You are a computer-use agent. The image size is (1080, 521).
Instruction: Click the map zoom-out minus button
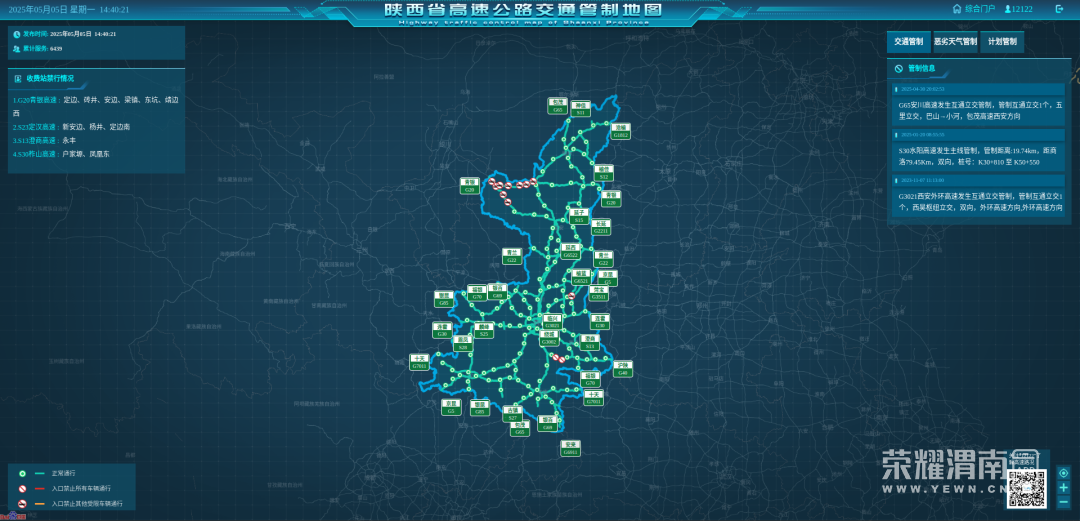coord(1063,502)
